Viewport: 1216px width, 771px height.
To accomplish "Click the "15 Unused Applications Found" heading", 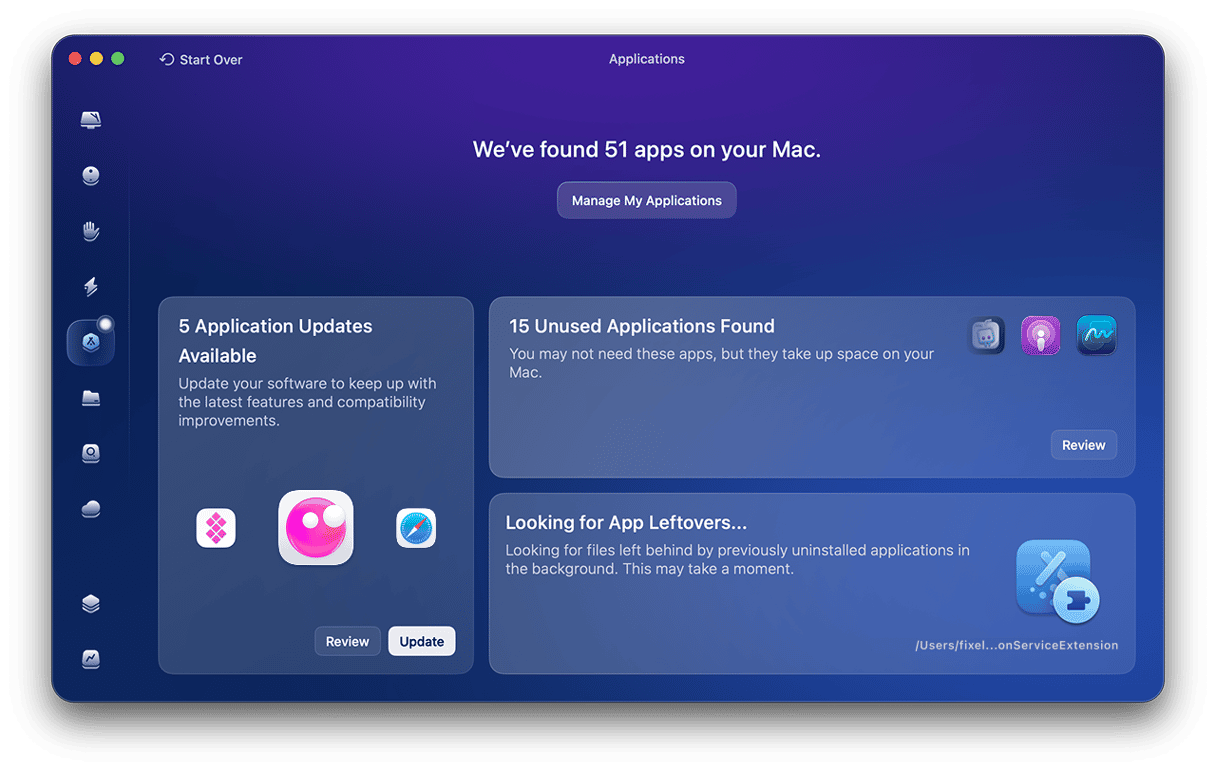I will coord(642,326).
